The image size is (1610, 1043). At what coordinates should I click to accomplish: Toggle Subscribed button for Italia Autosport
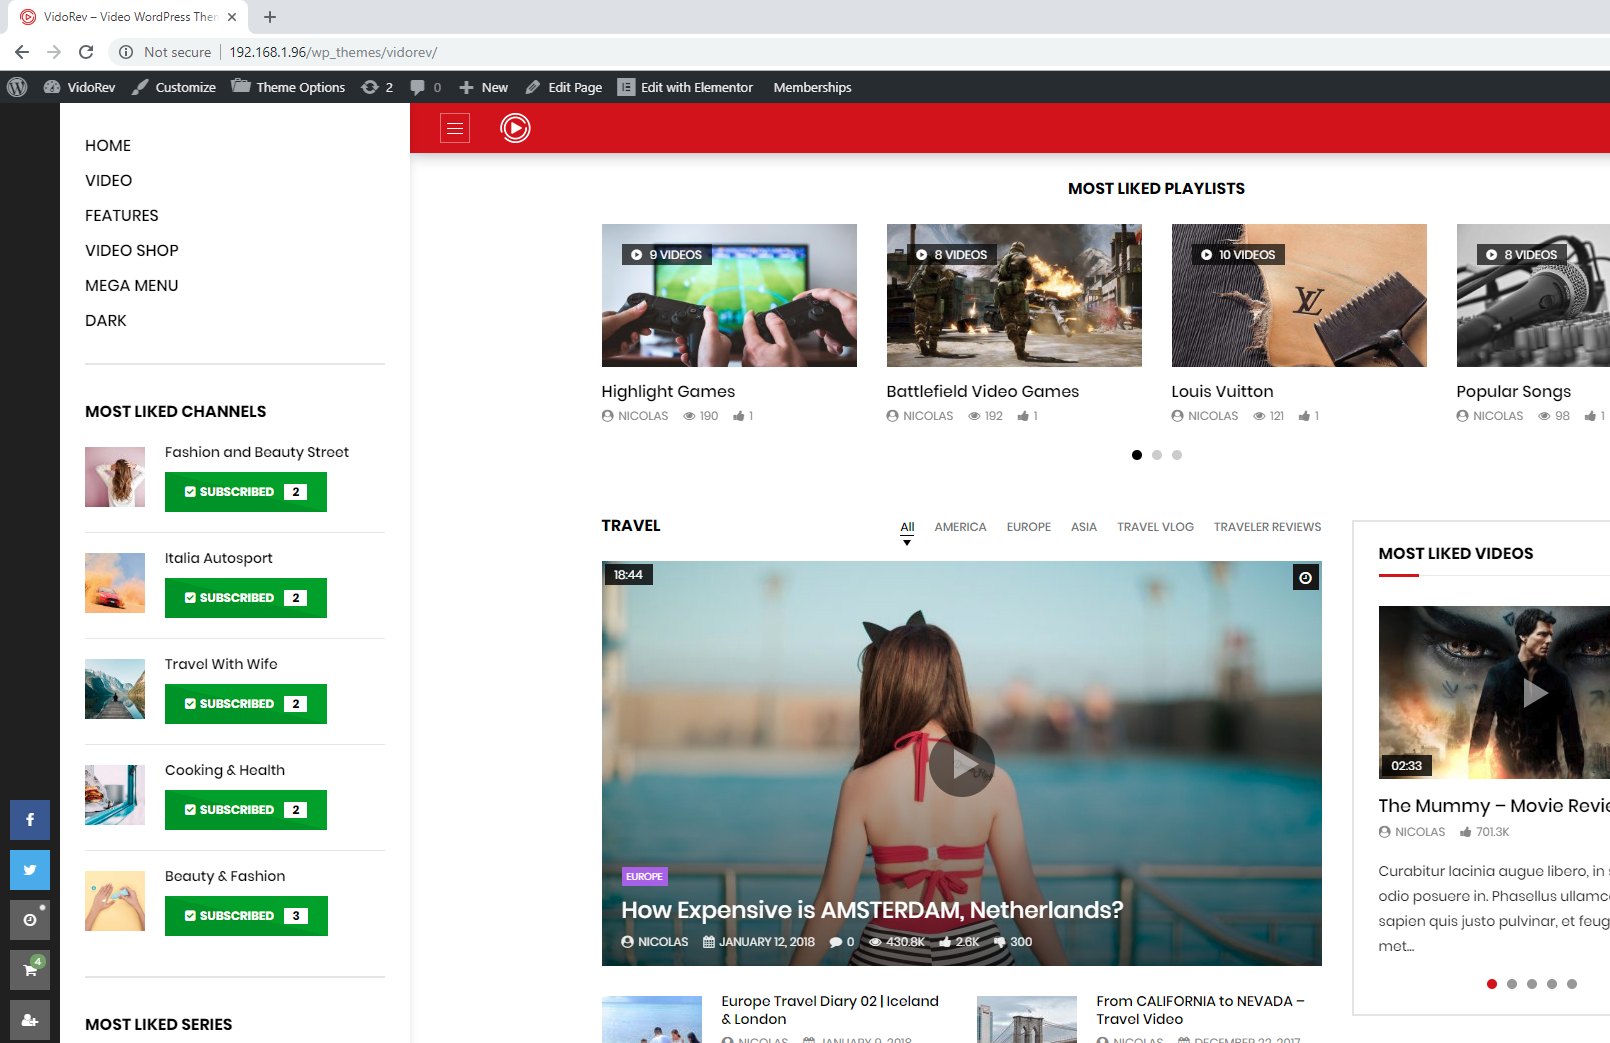(x=245, y=598)
